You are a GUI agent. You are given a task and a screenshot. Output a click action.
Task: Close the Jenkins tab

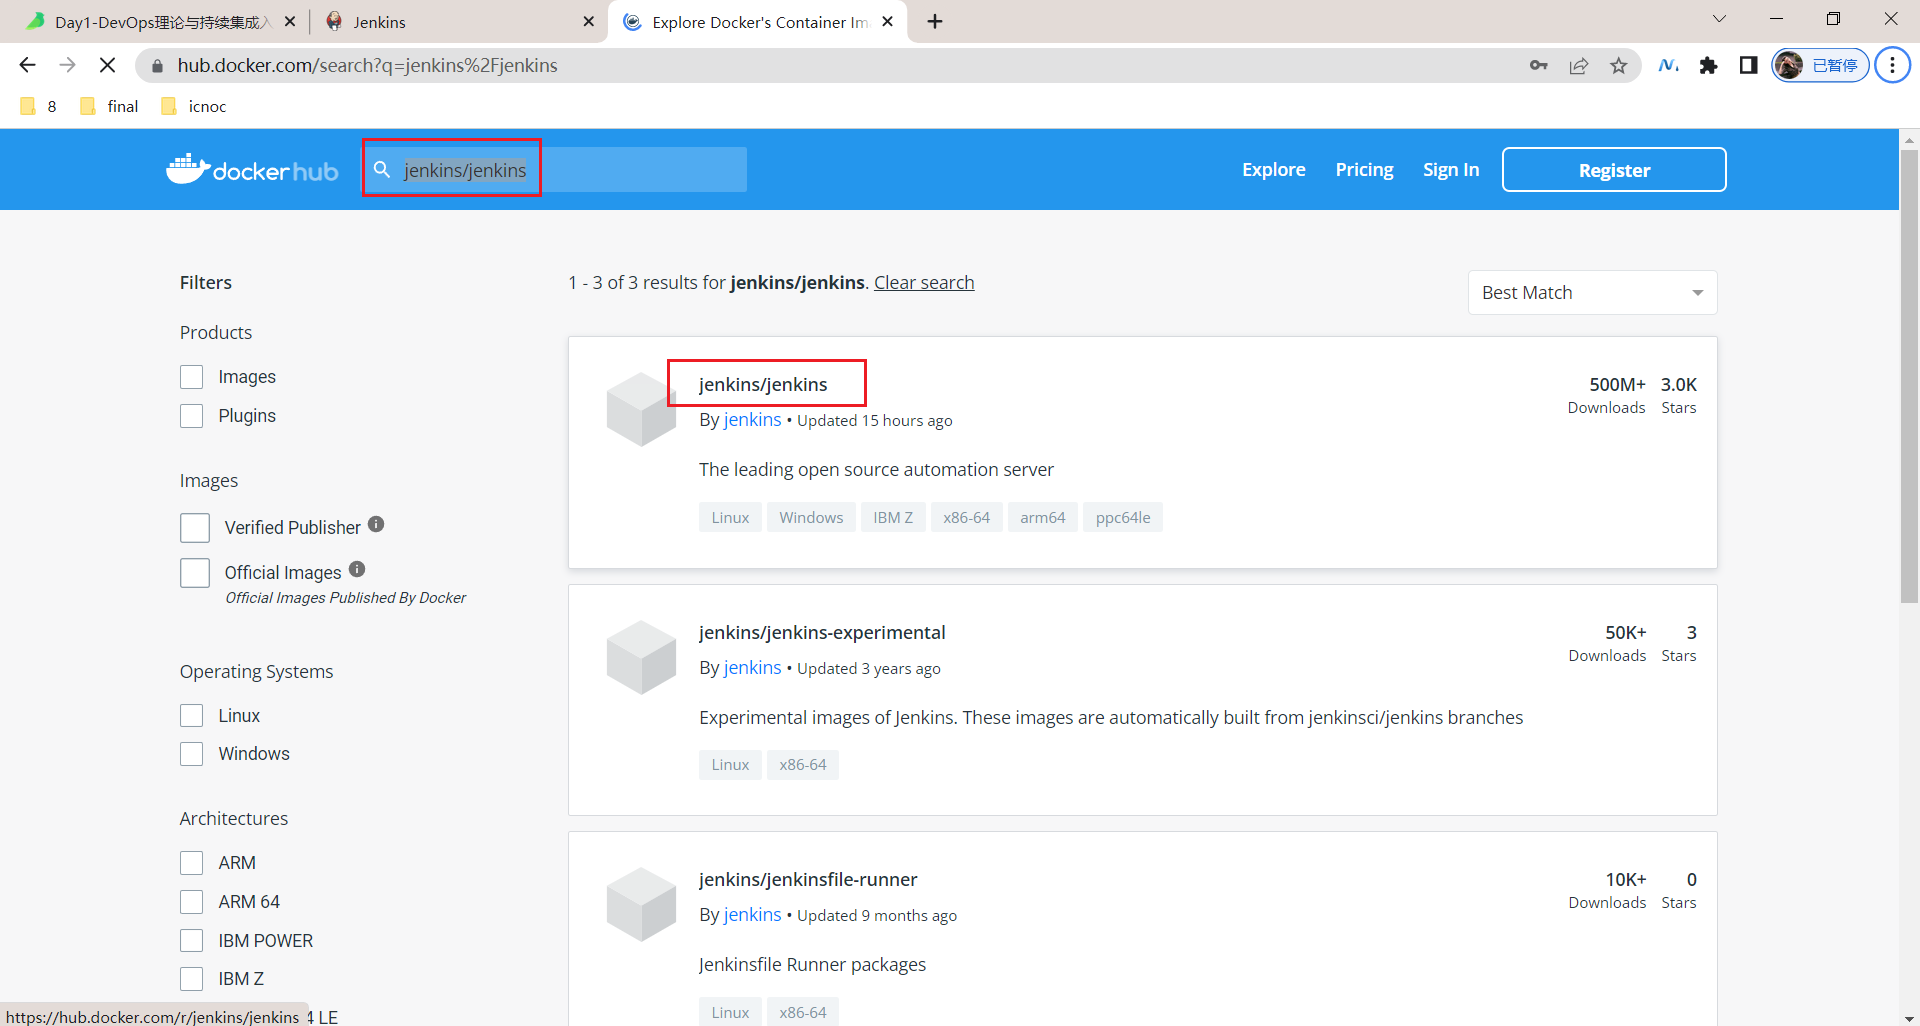click(588, 21)
